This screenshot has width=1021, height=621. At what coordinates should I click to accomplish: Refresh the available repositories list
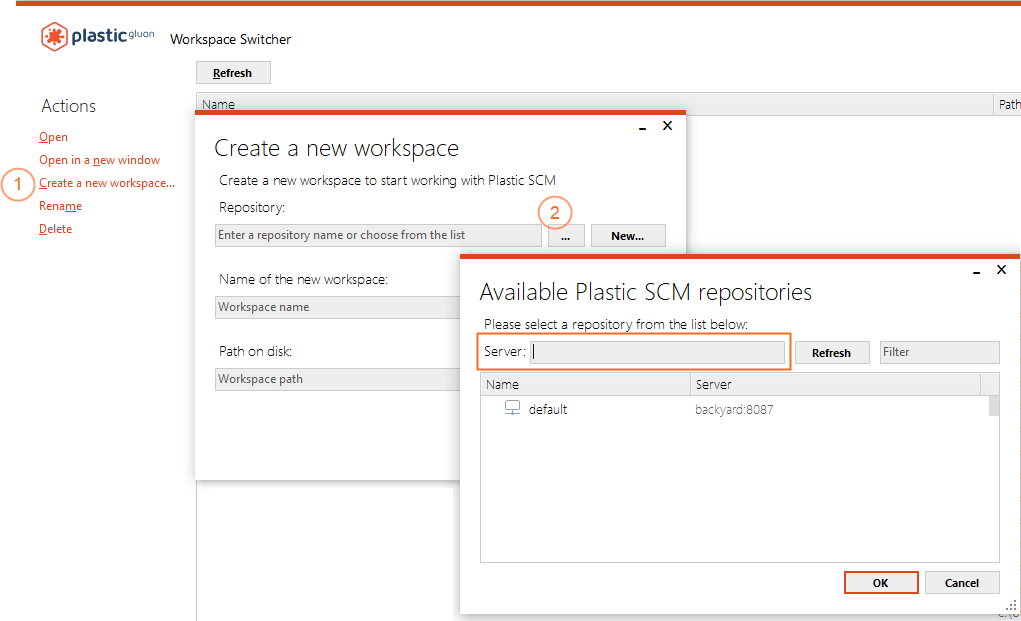tap(832, 352)
